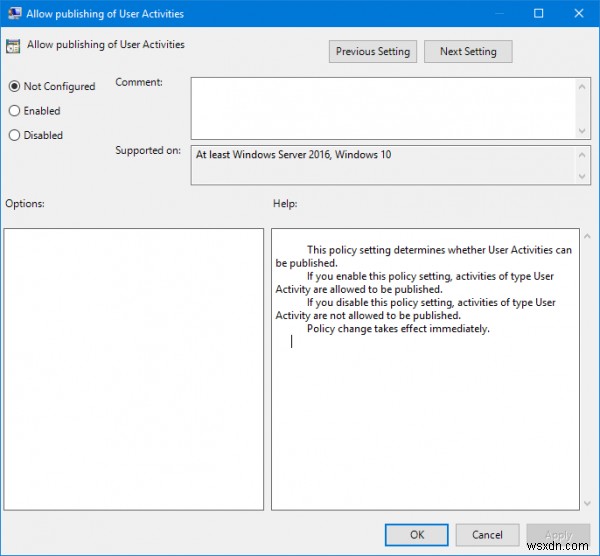Click the Supported on scroll up arrow

582,155
